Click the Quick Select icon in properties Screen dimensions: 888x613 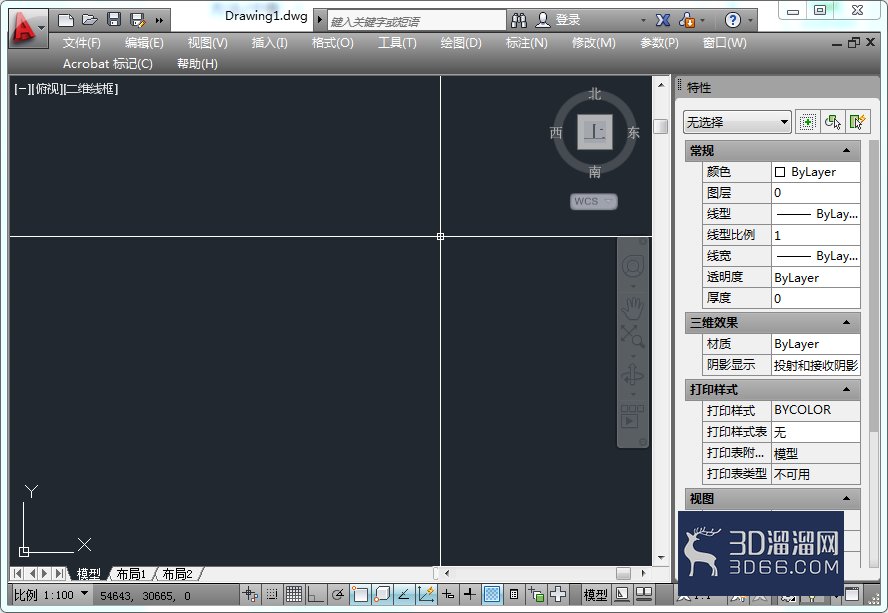pyautogui.click(x=858, y=122)
